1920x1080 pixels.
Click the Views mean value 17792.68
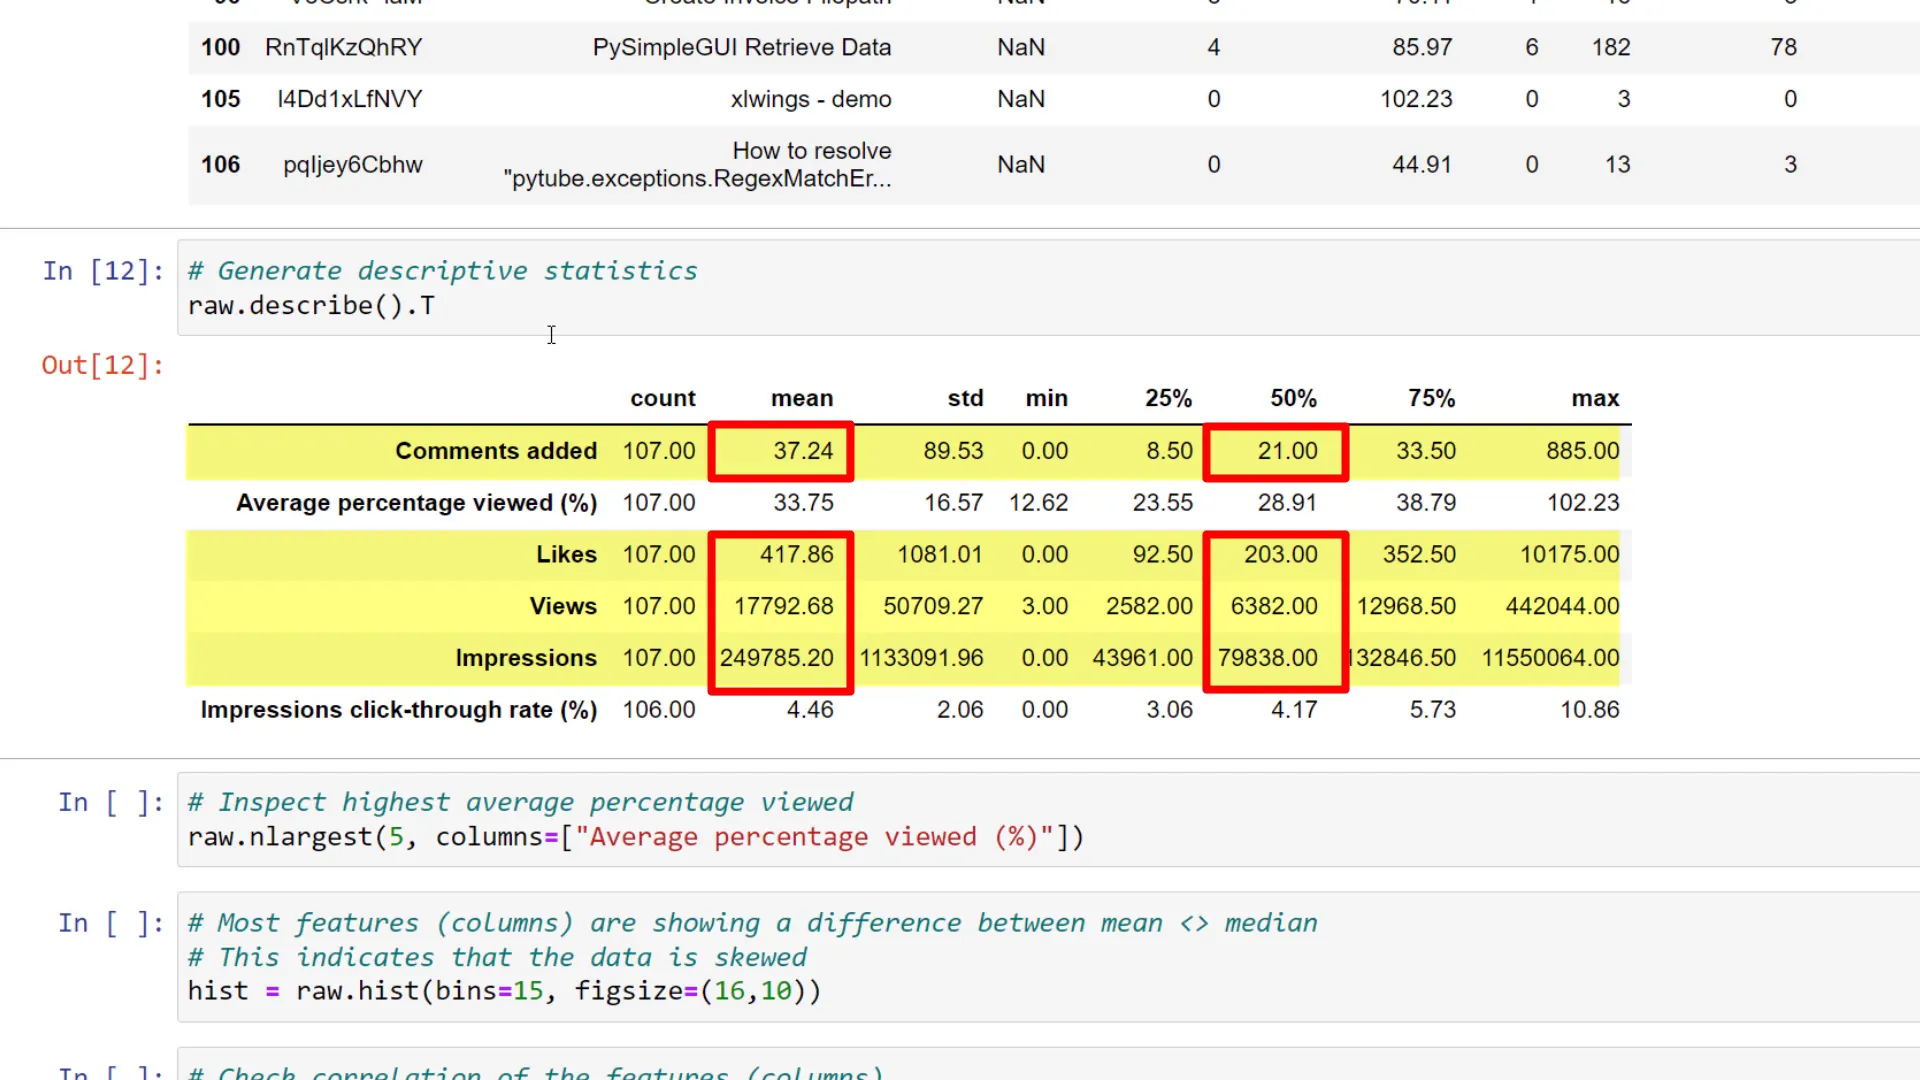pos(781,605)
